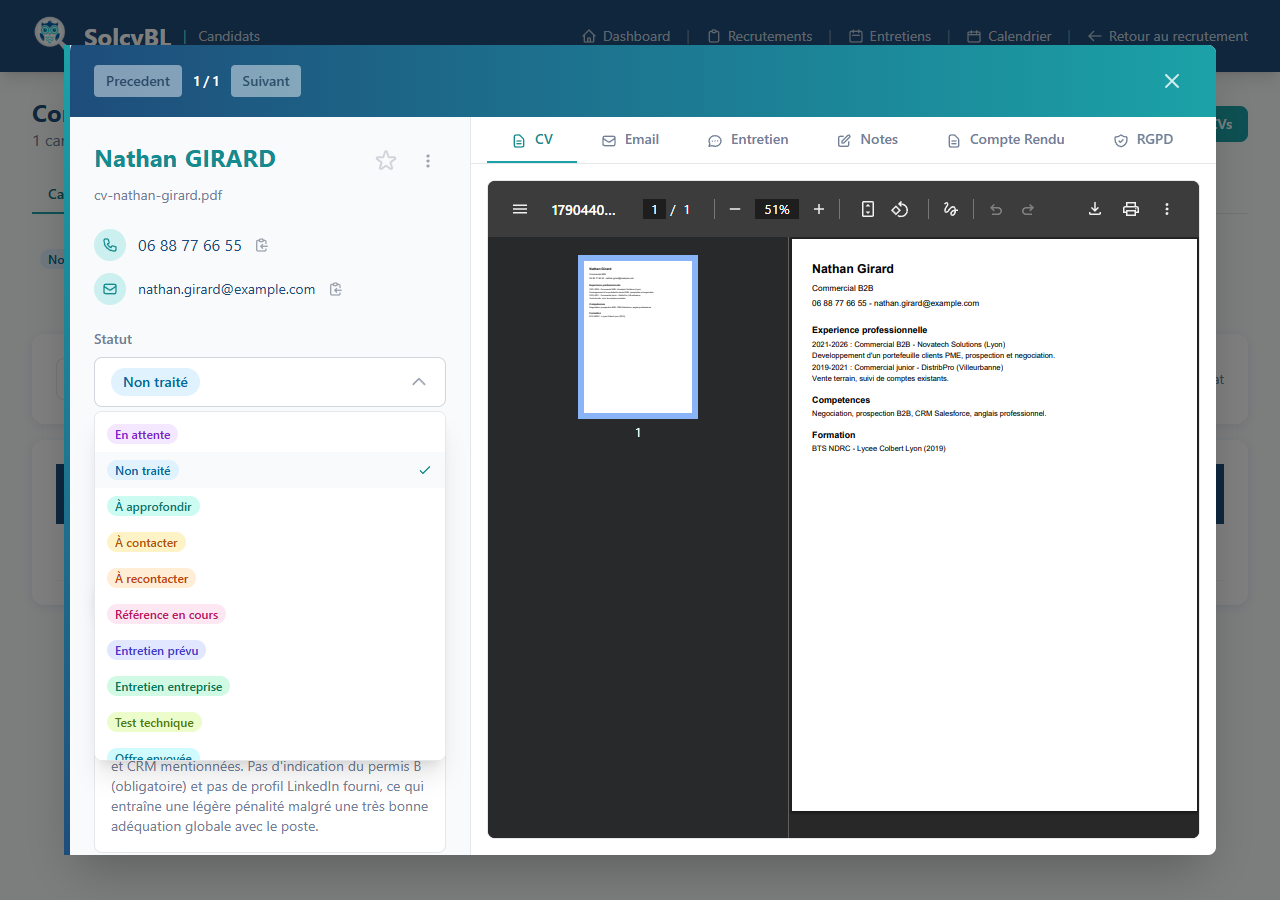Show the RGPD tab

coord(1143,140)
